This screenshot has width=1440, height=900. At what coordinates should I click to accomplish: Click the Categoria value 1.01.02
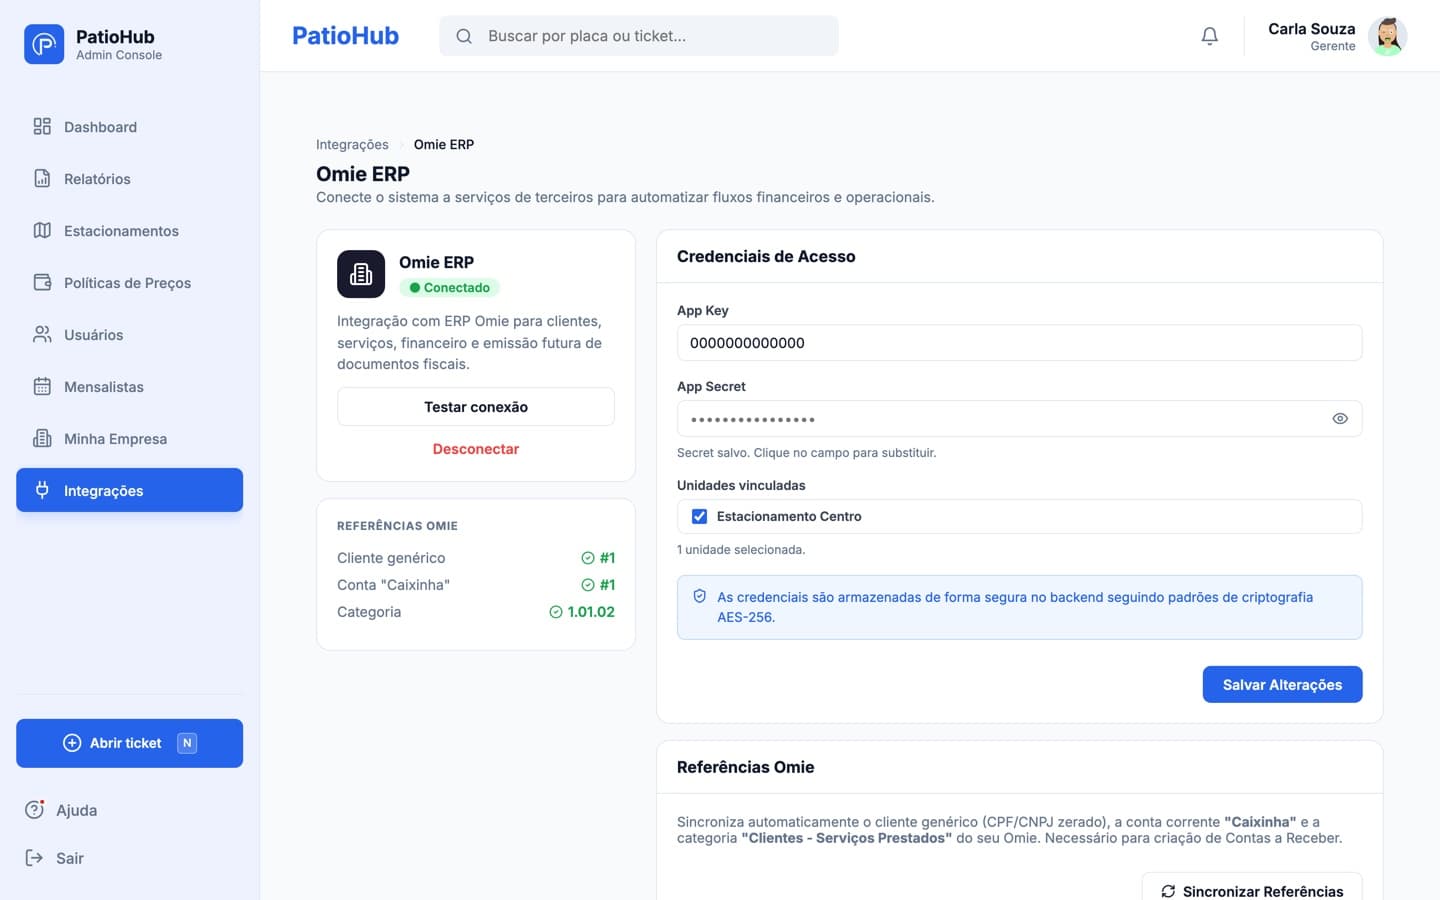tap(591, 612)
